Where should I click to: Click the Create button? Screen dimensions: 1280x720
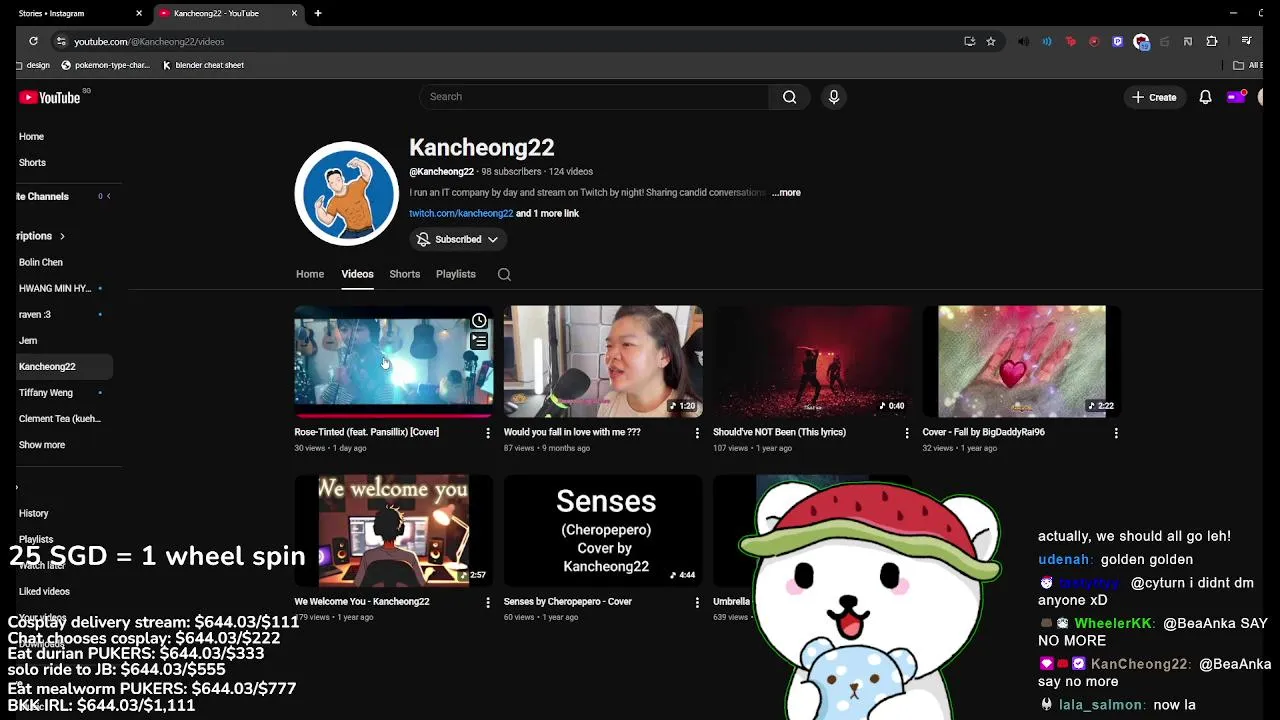tap(1154, 97)
